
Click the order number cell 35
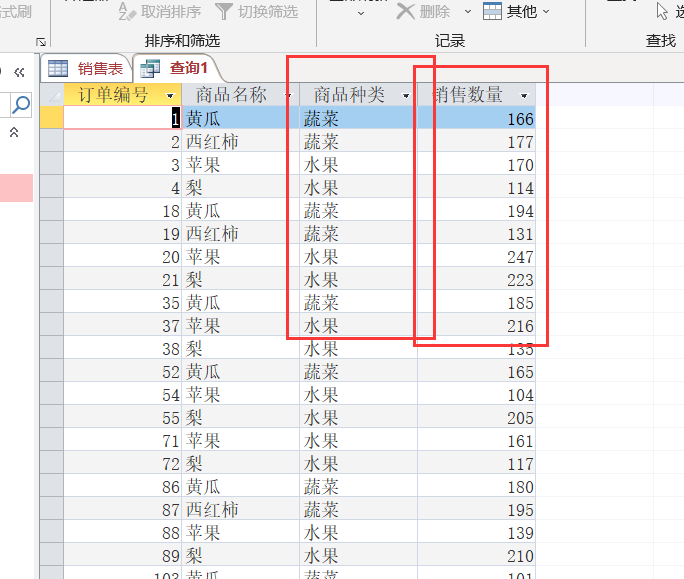click(123, 303)
